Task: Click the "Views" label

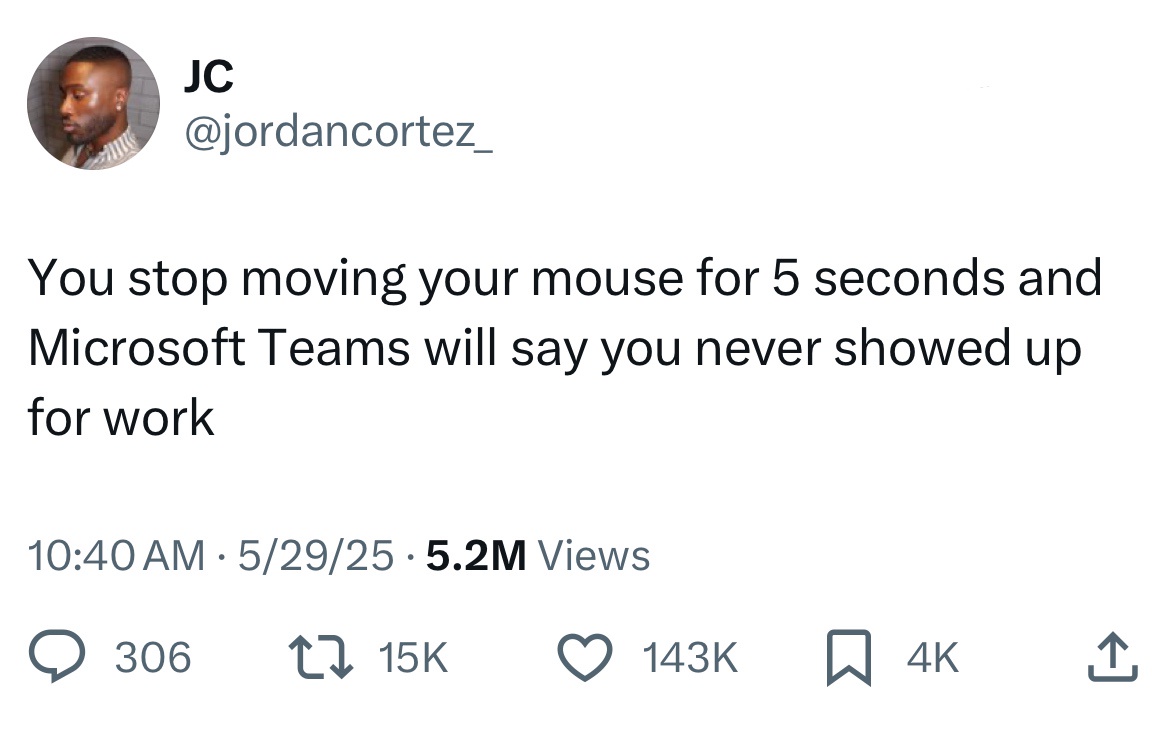Action: point(594,555)
